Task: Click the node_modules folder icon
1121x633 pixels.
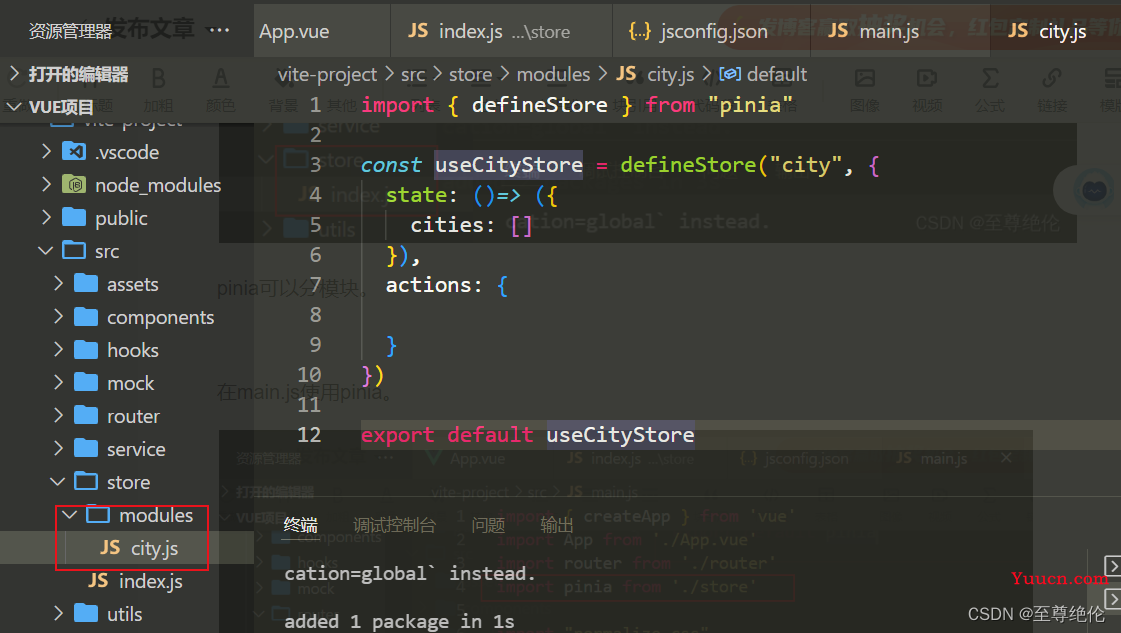Action: pyautogui.click(x=74, y=185)
